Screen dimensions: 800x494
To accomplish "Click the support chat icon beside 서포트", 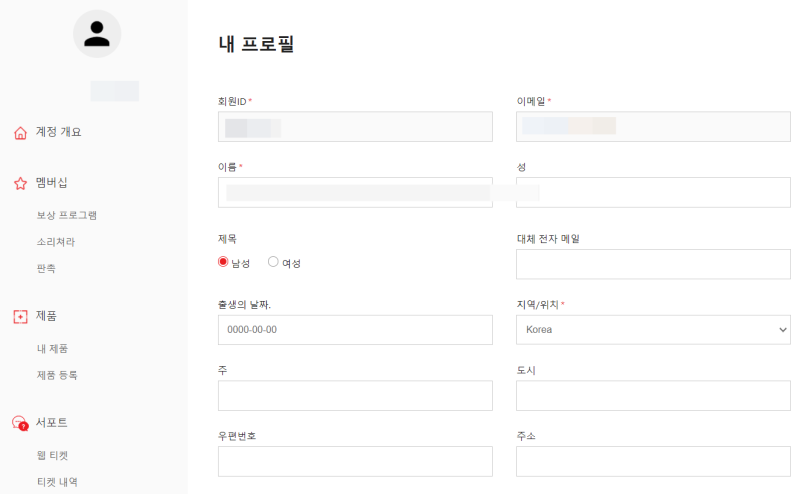I will pos(20,423).
